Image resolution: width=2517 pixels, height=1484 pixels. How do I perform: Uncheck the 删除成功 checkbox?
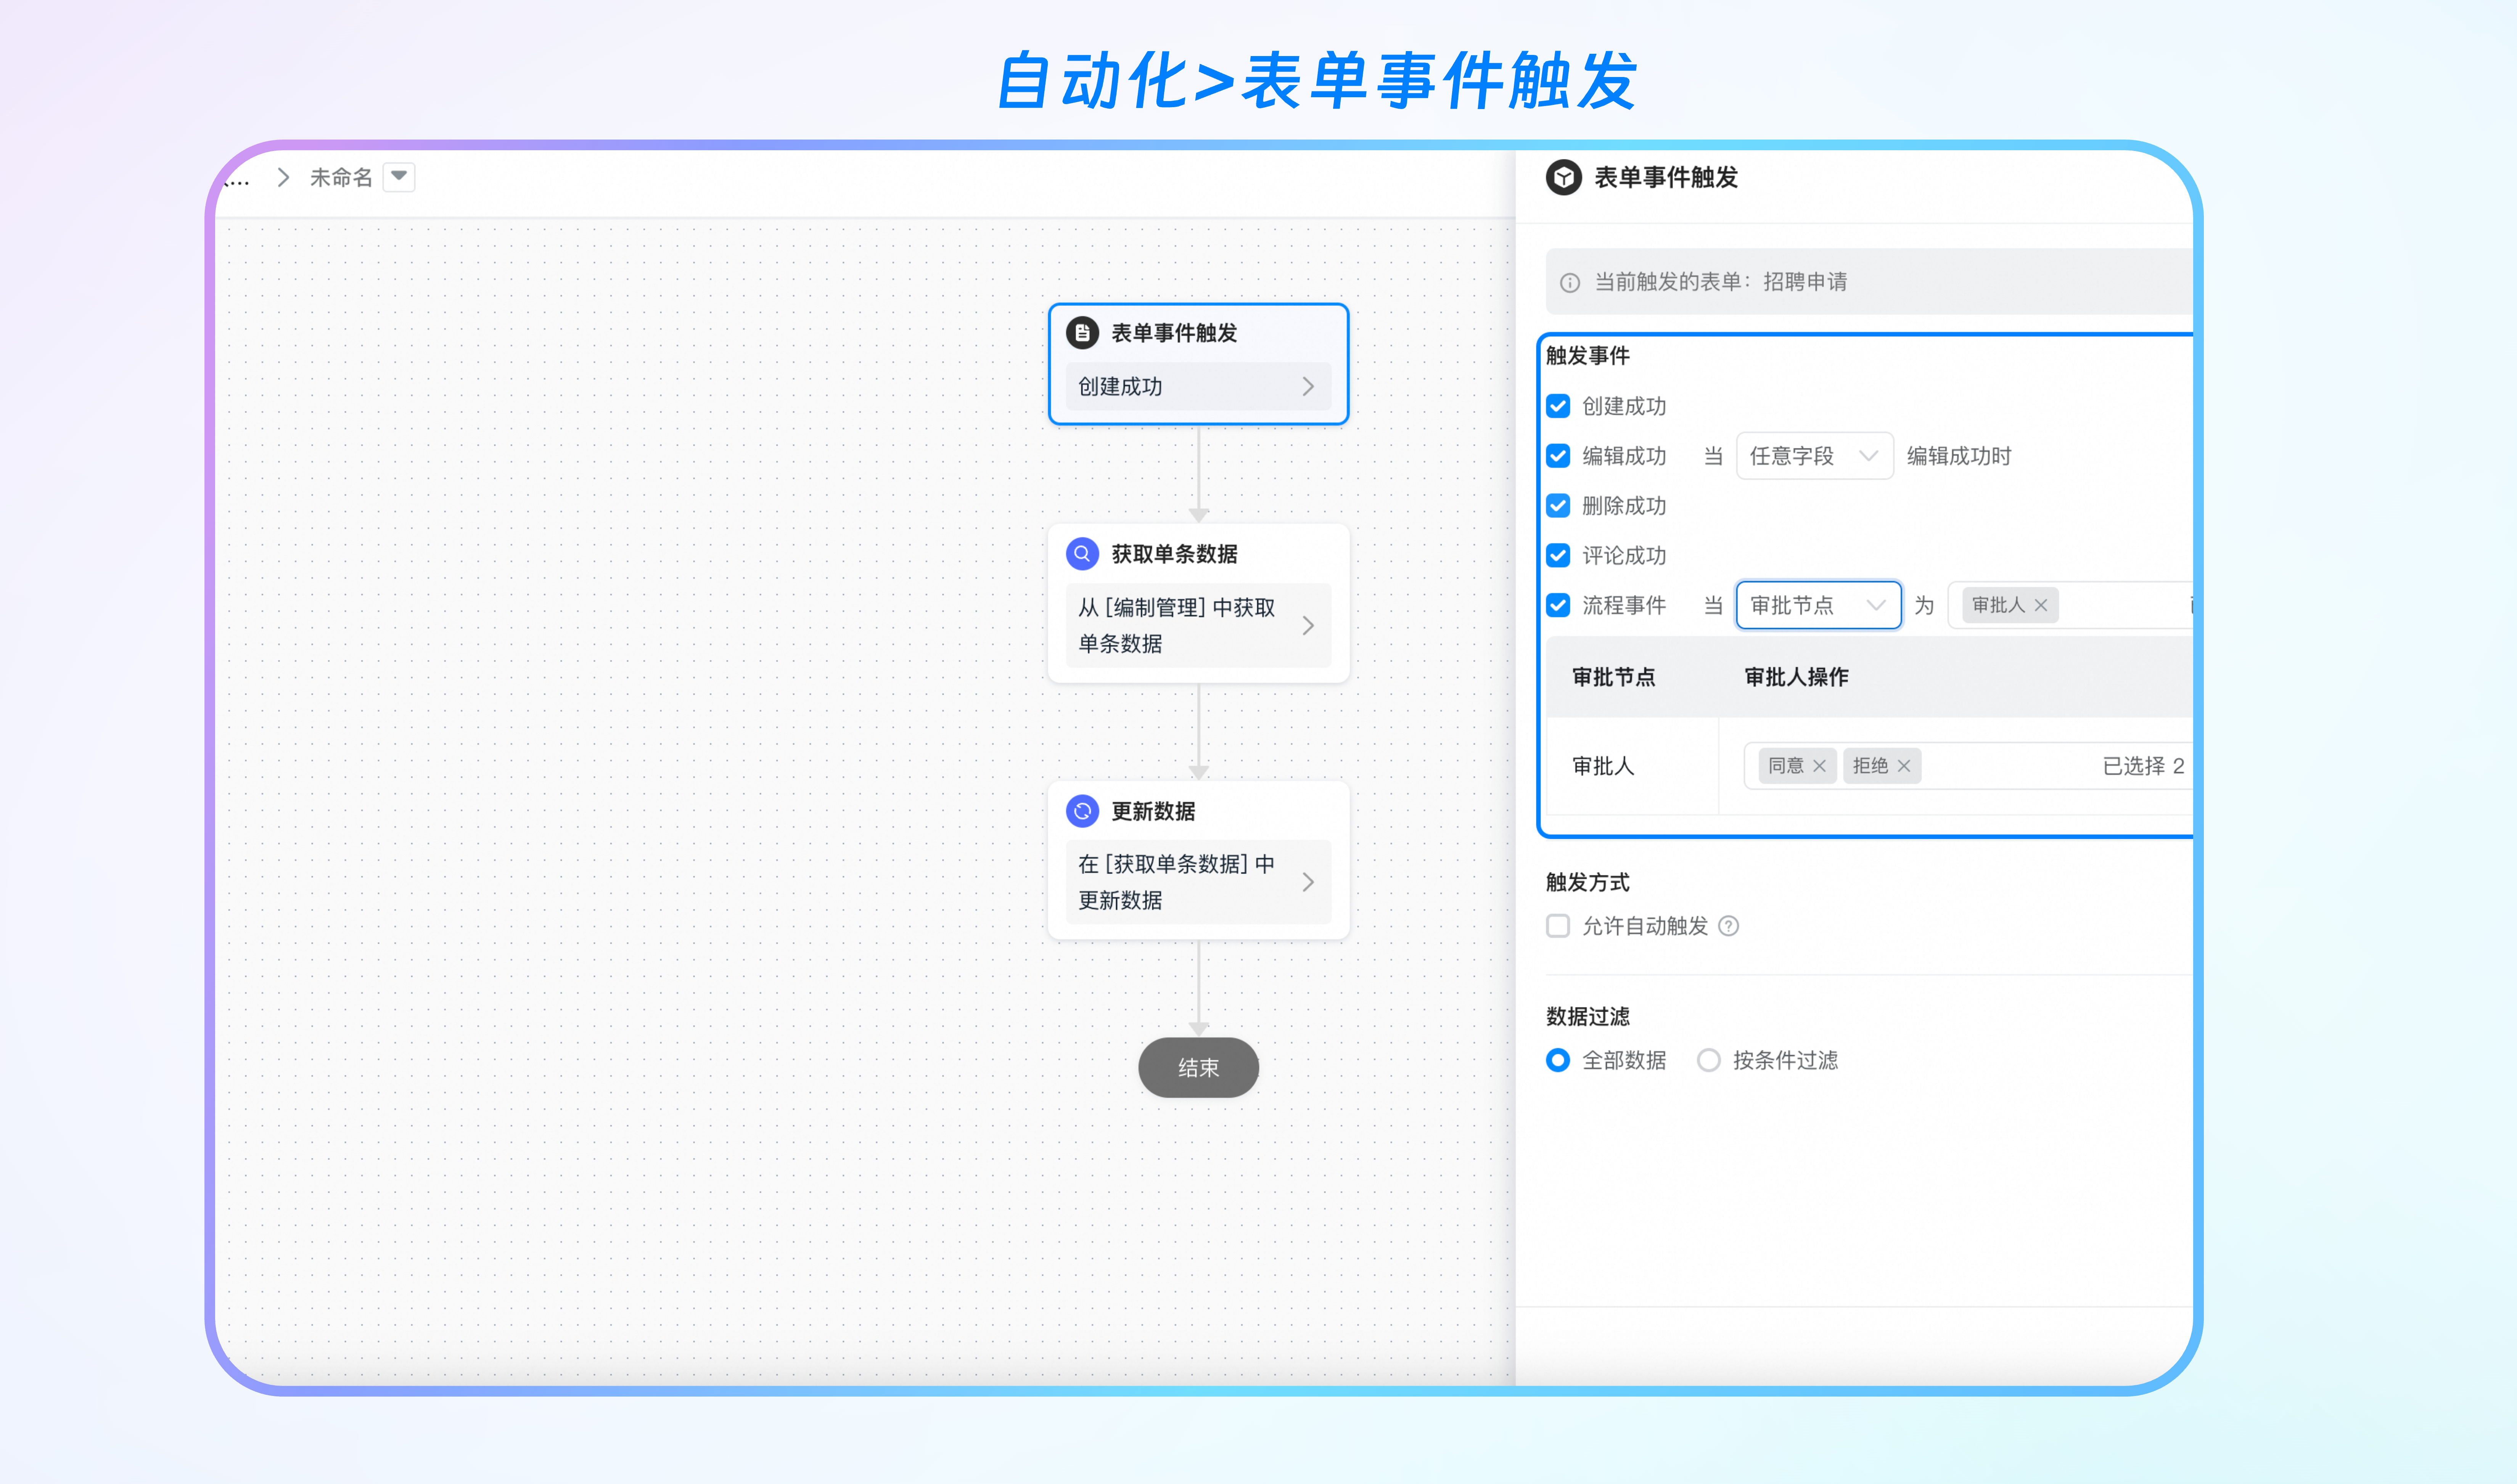(x=1558, y=506)
